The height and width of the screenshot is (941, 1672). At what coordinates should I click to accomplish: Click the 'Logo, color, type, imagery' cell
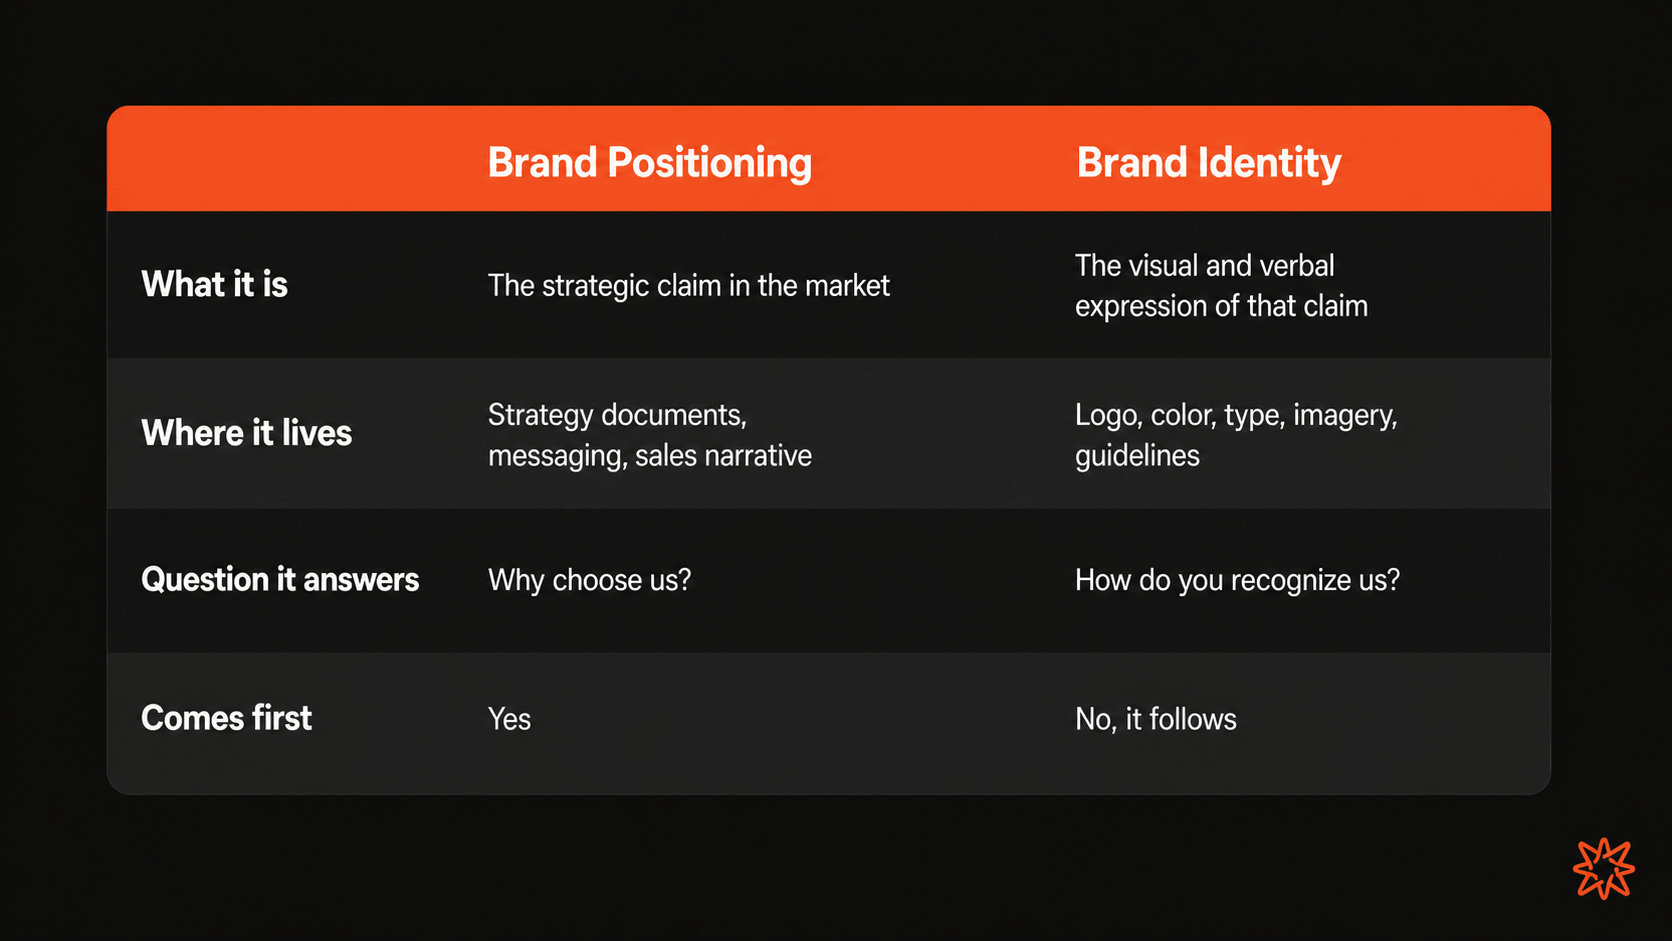point(1236,435)
